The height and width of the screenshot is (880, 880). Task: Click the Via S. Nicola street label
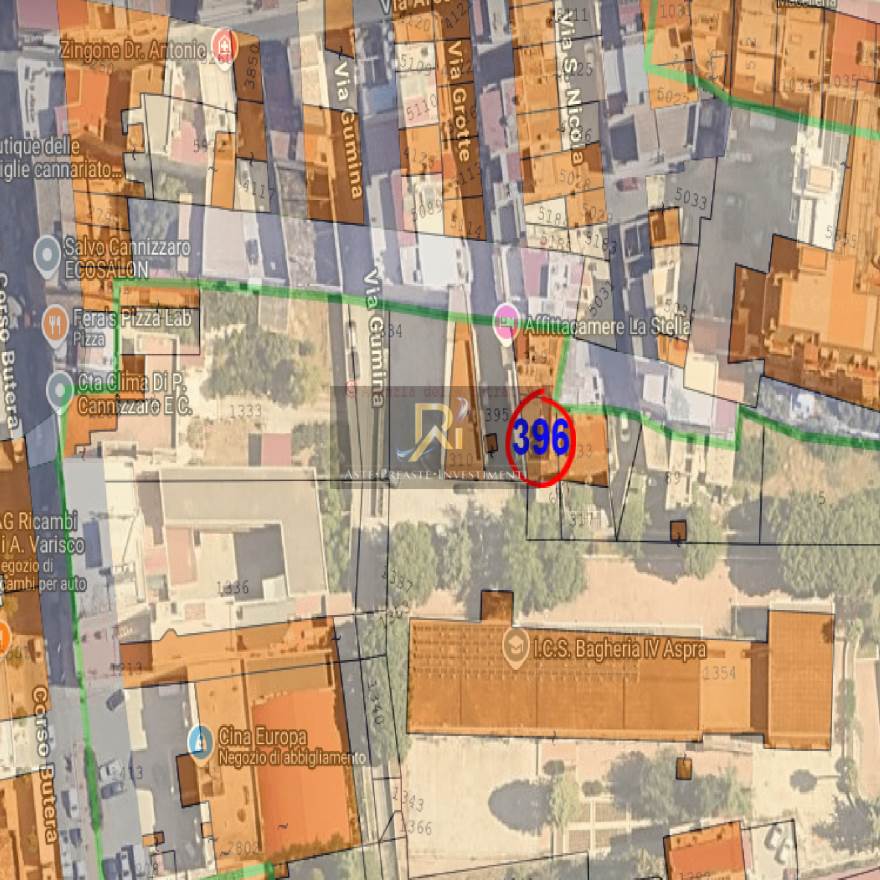point(571,91)
